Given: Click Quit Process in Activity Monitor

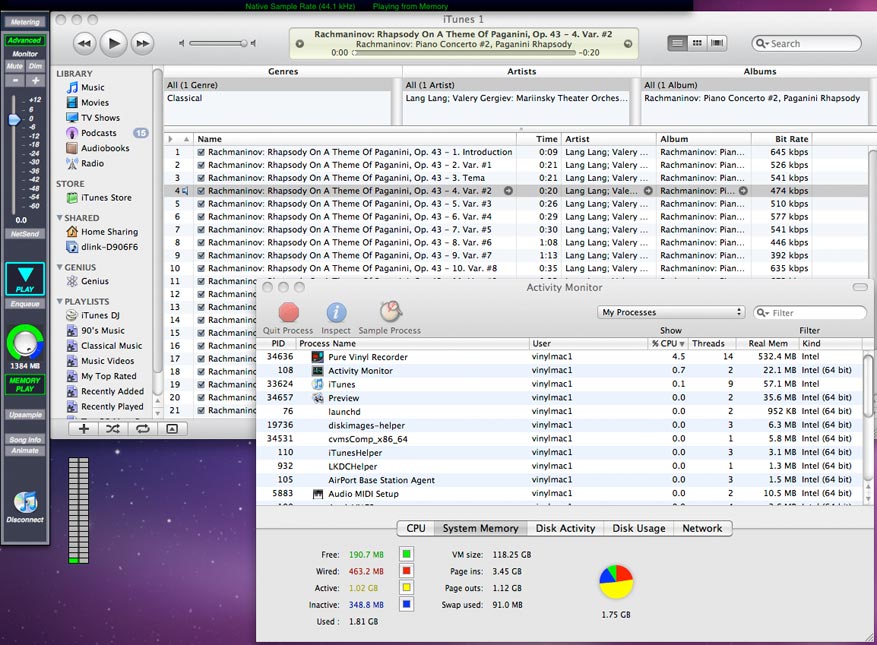Looking at the screenshot, I should click(x=288, y=318).
